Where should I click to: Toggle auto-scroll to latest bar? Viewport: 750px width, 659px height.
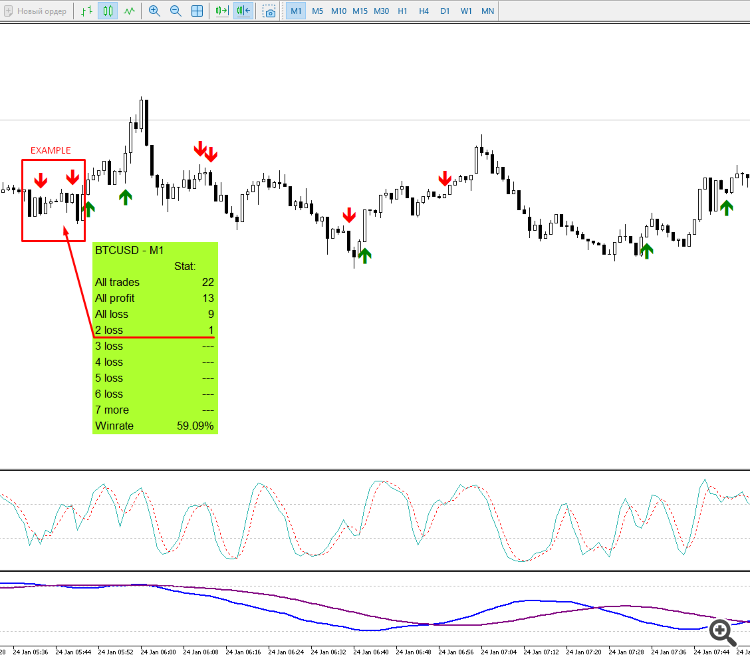(x=222, y=11)
